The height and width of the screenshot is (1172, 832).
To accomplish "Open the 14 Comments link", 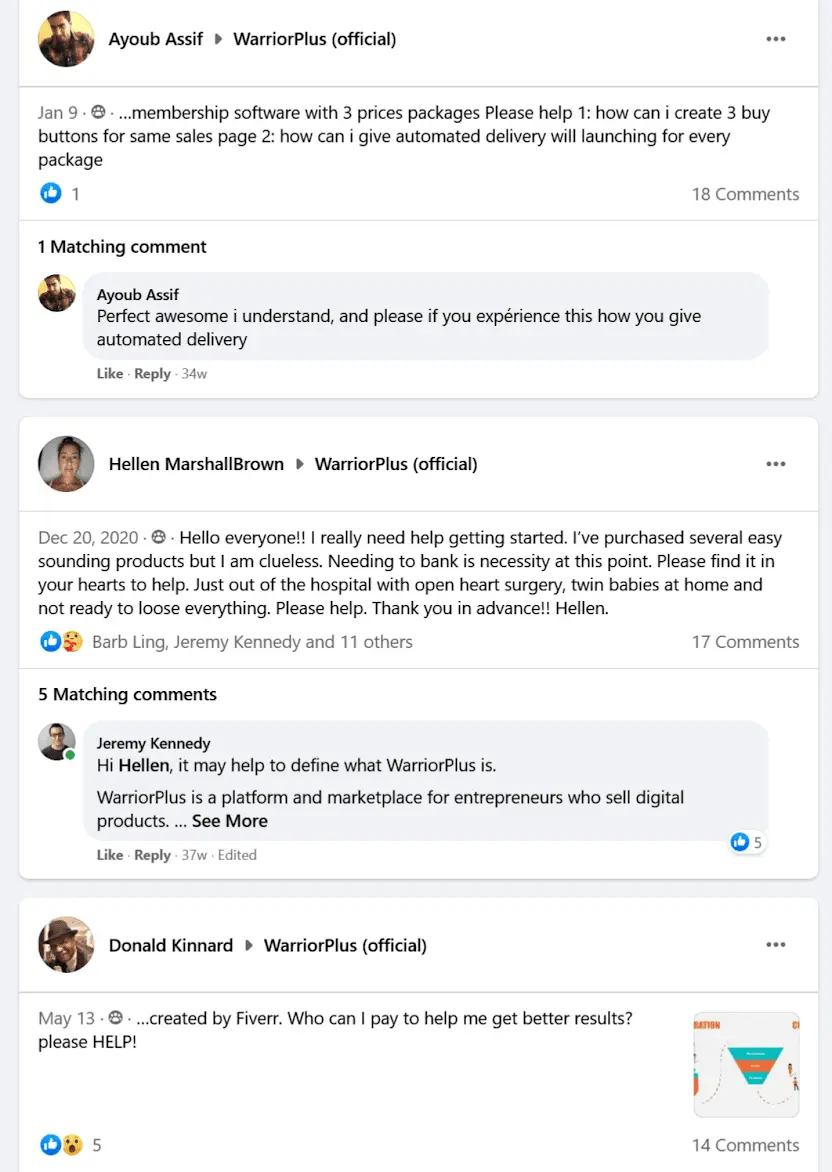I will pyautogui.click(x=745, y=1145).
